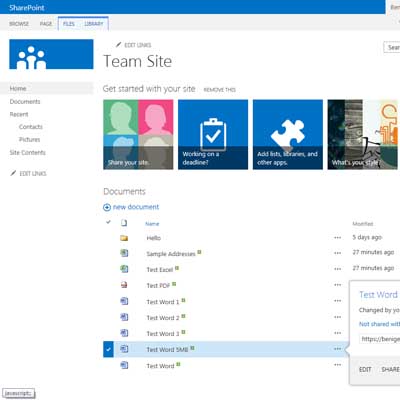Click the file type column header icon

point(124,223)
